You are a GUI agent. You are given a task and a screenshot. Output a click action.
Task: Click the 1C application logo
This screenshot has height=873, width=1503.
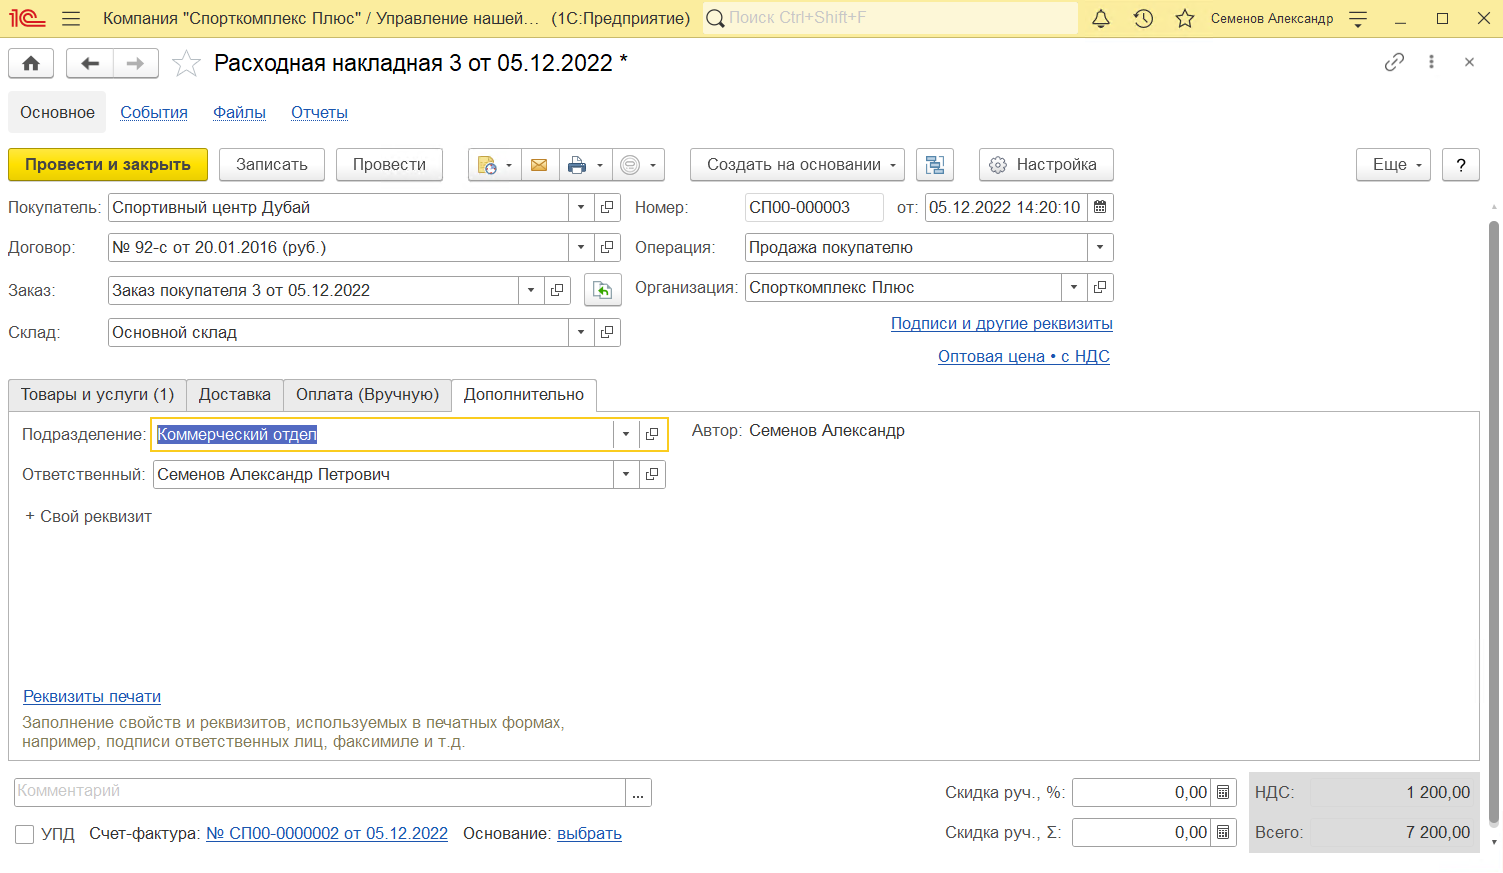(27, 18)
